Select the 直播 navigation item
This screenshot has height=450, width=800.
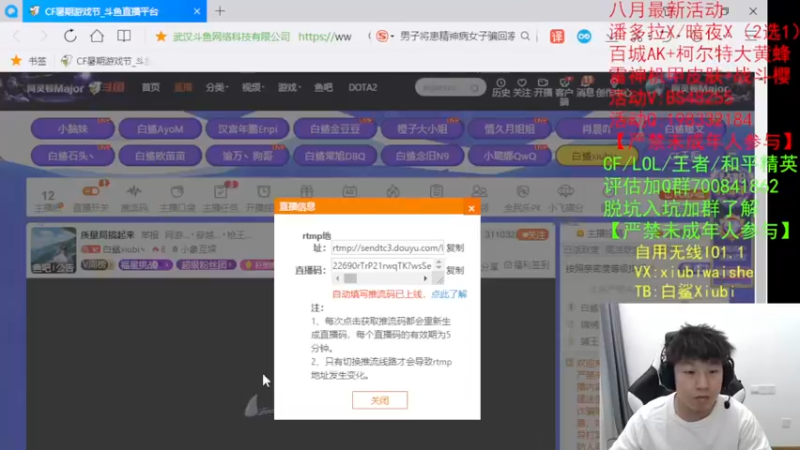[183, 88]
